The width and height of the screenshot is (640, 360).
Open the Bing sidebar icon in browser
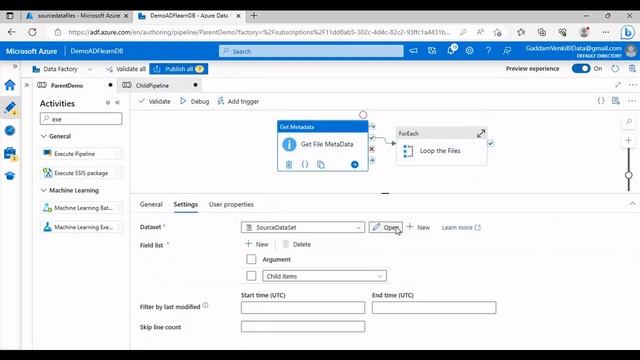pyautogui.click(x=627, y=32)
